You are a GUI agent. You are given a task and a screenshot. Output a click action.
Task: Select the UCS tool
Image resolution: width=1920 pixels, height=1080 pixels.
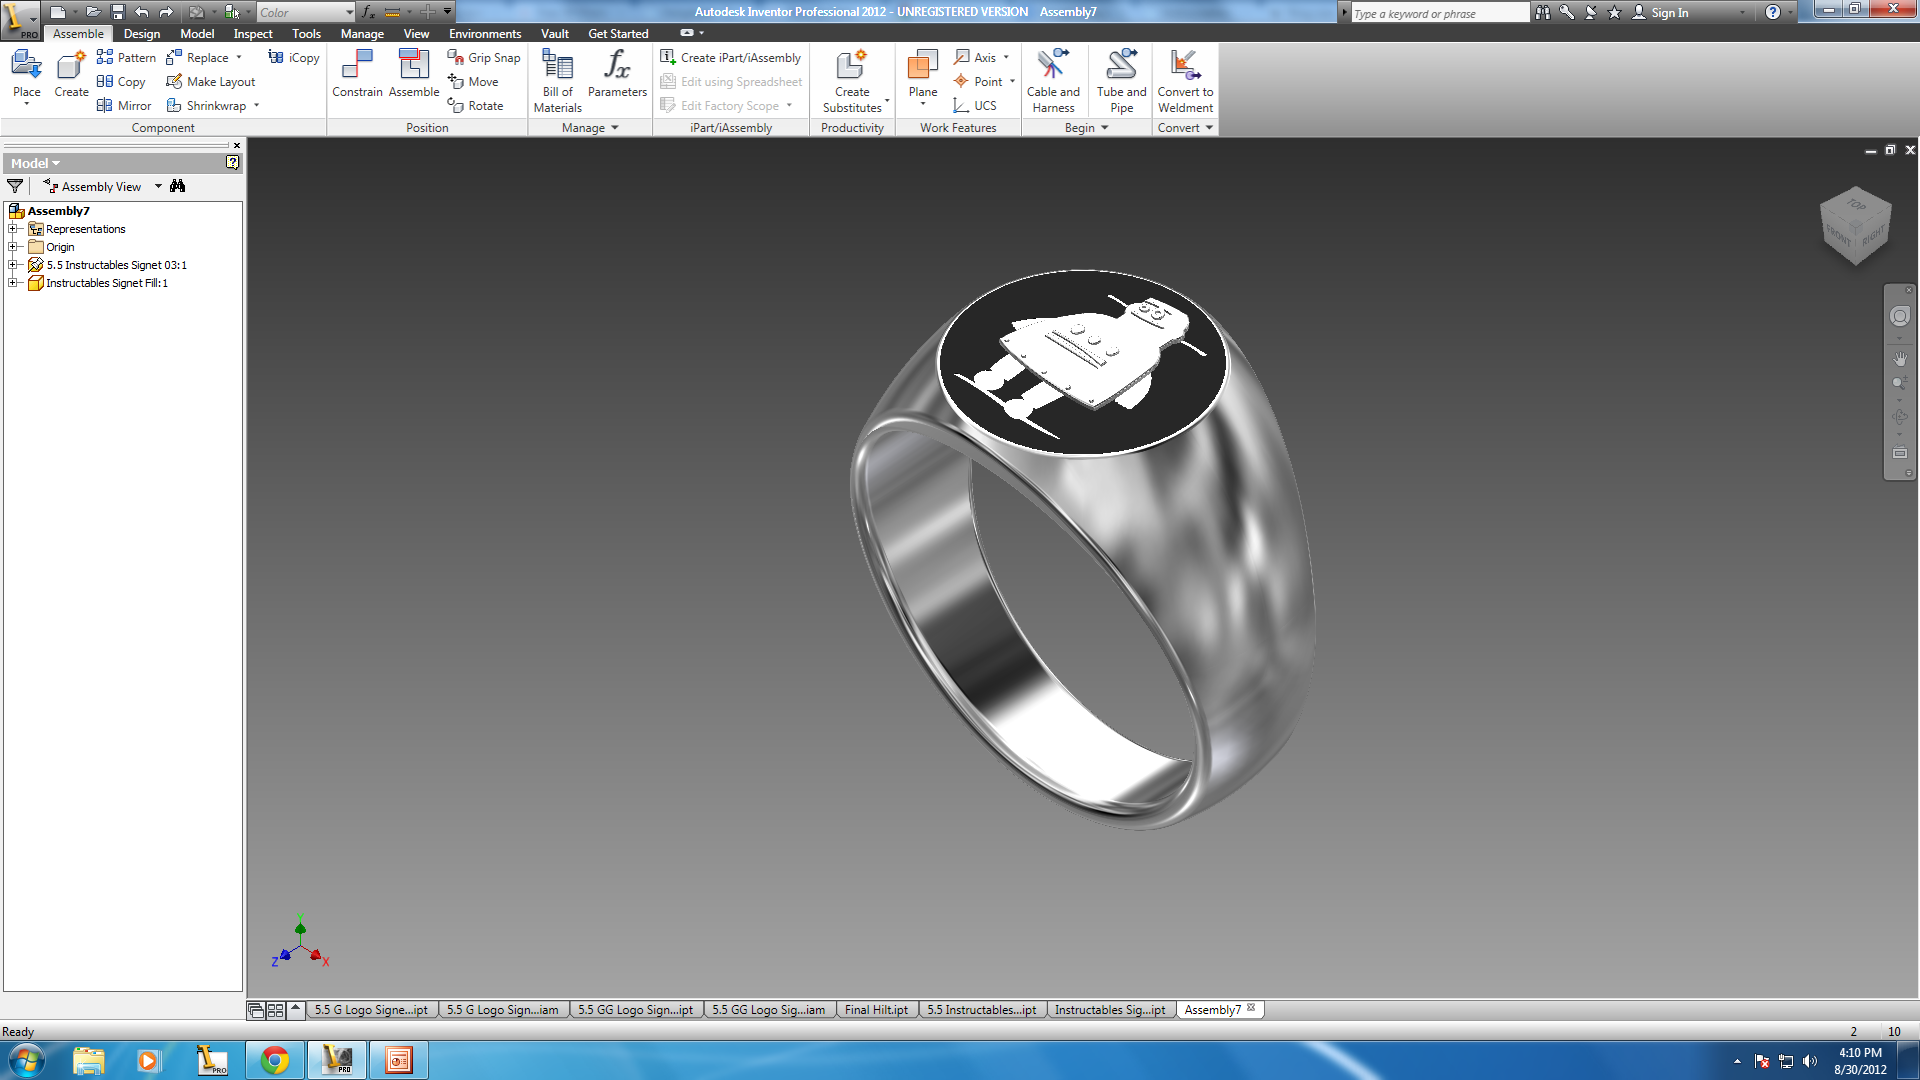(975, 105)
